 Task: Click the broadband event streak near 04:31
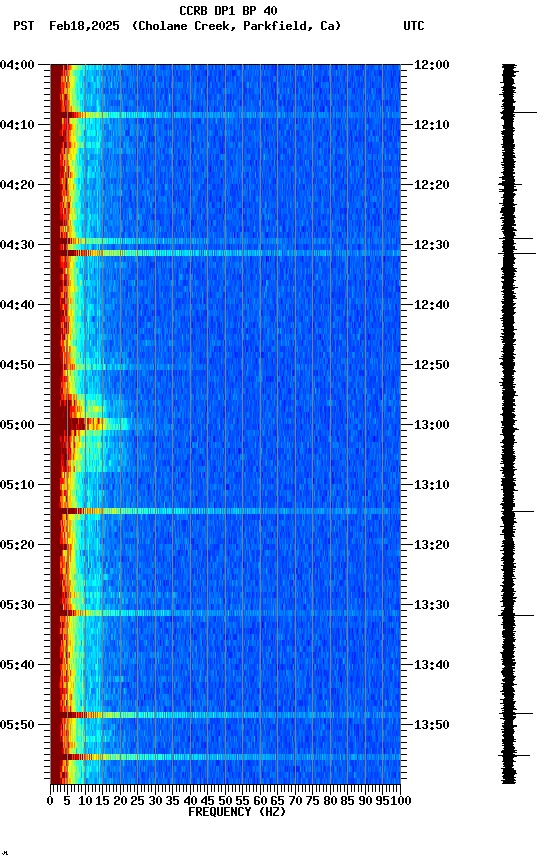pyautogui.click(x=225, y=253)
